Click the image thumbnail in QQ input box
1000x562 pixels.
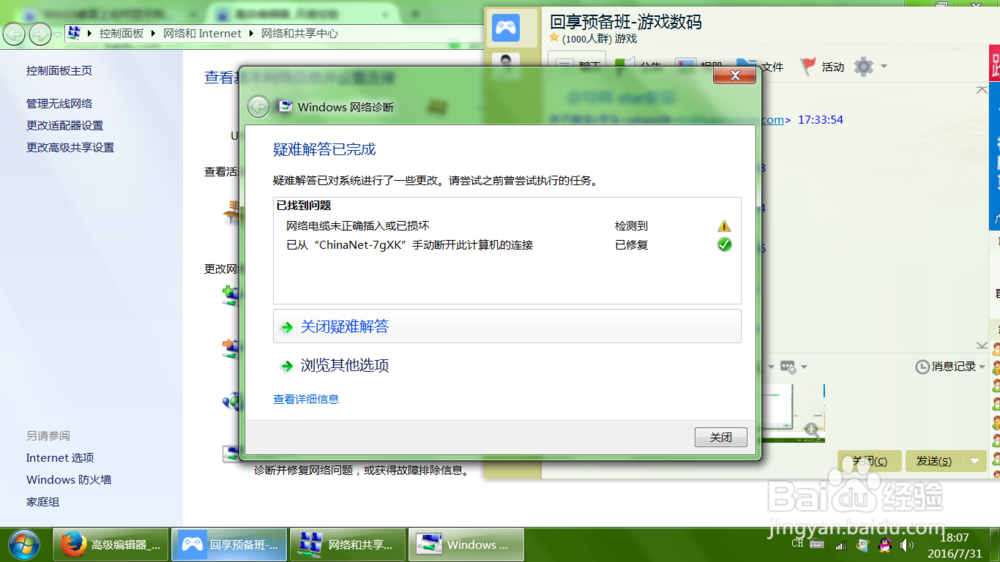(795, 413)
